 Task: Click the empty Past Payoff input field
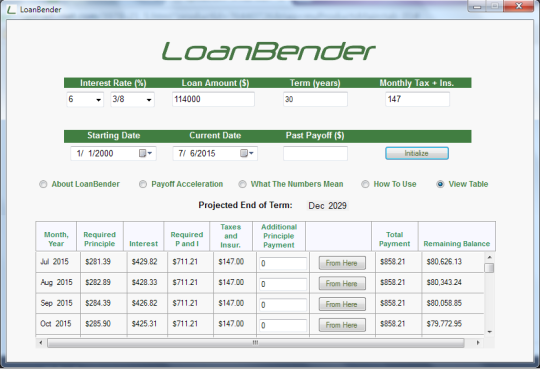click(x=315, y=153)
